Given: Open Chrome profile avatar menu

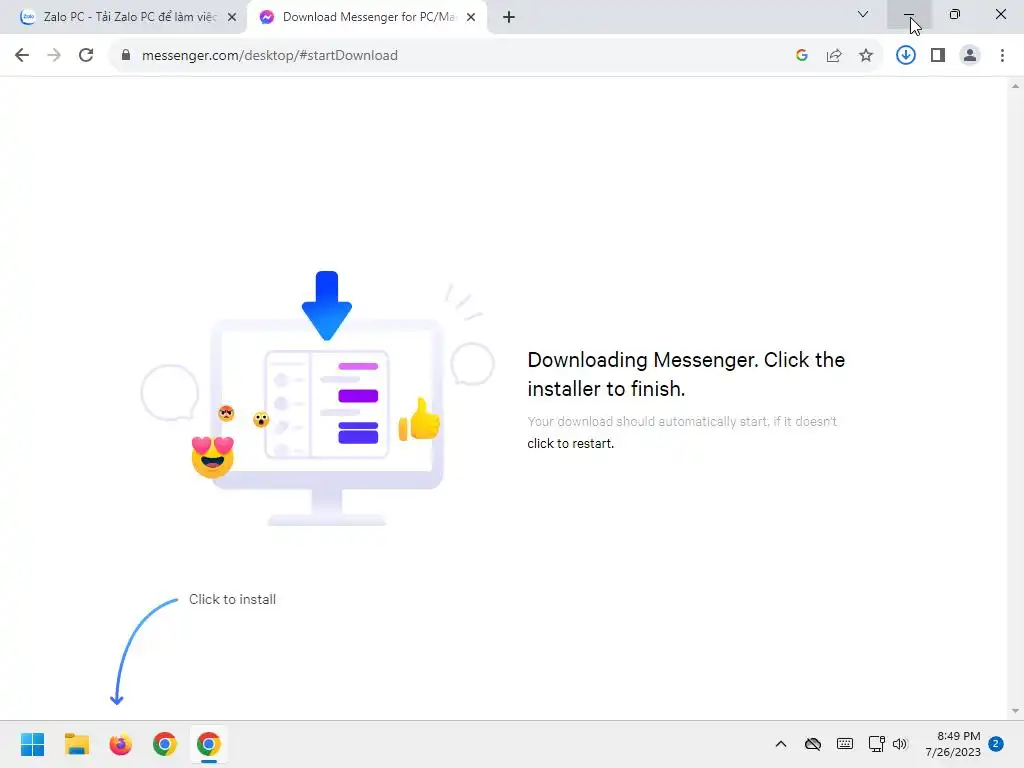Looking at the screenshot, I should 970,56.
